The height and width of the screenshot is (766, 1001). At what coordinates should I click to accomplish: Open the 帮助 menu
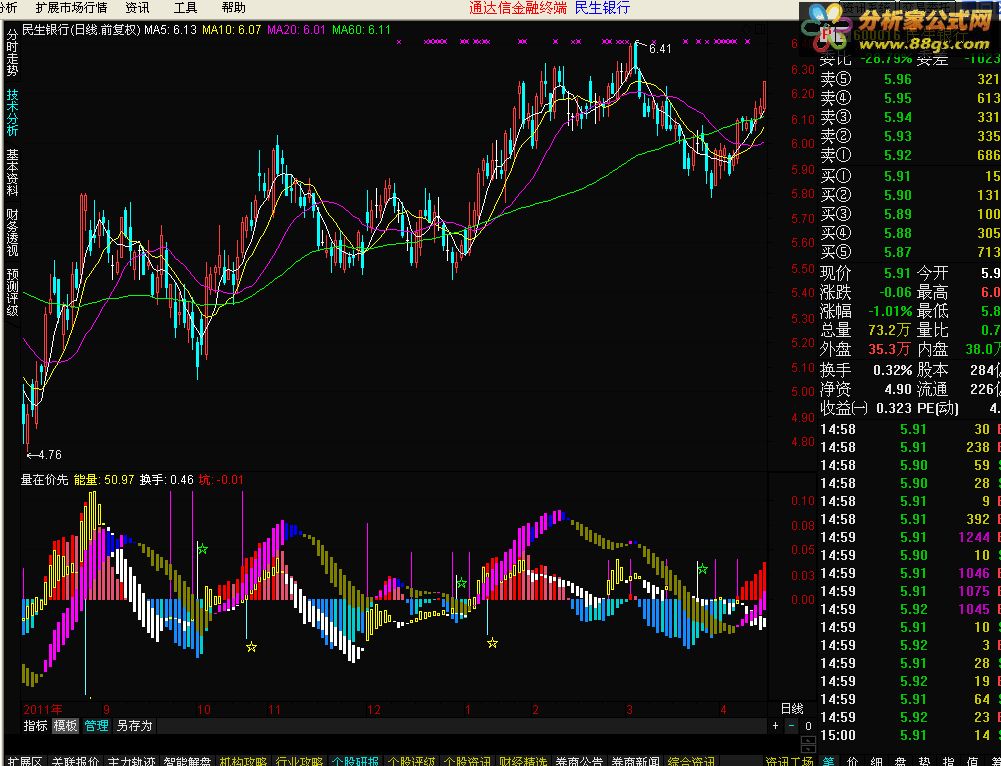coord(233,8)
